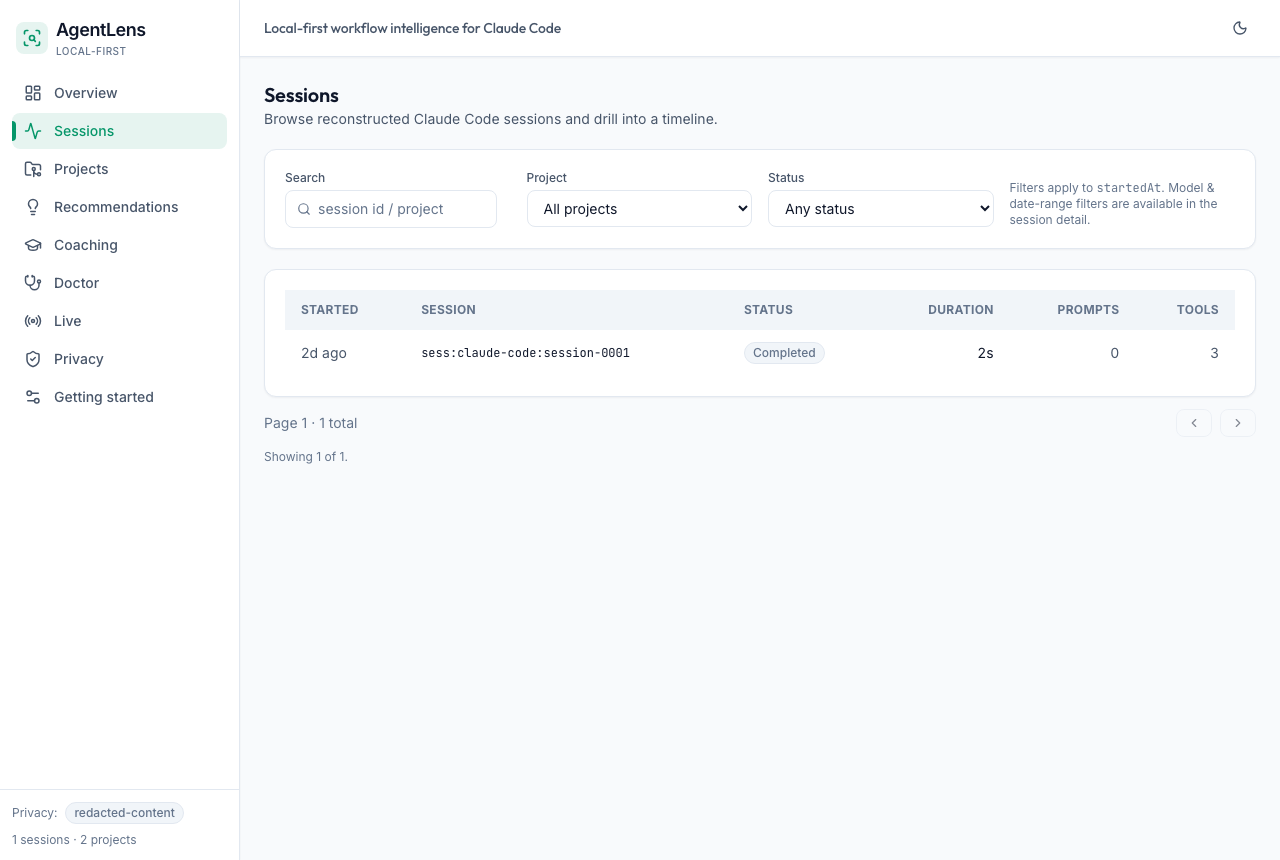Click the tools count "3" cell
The image size is (1280, 860).
(x=1214, y=353)
